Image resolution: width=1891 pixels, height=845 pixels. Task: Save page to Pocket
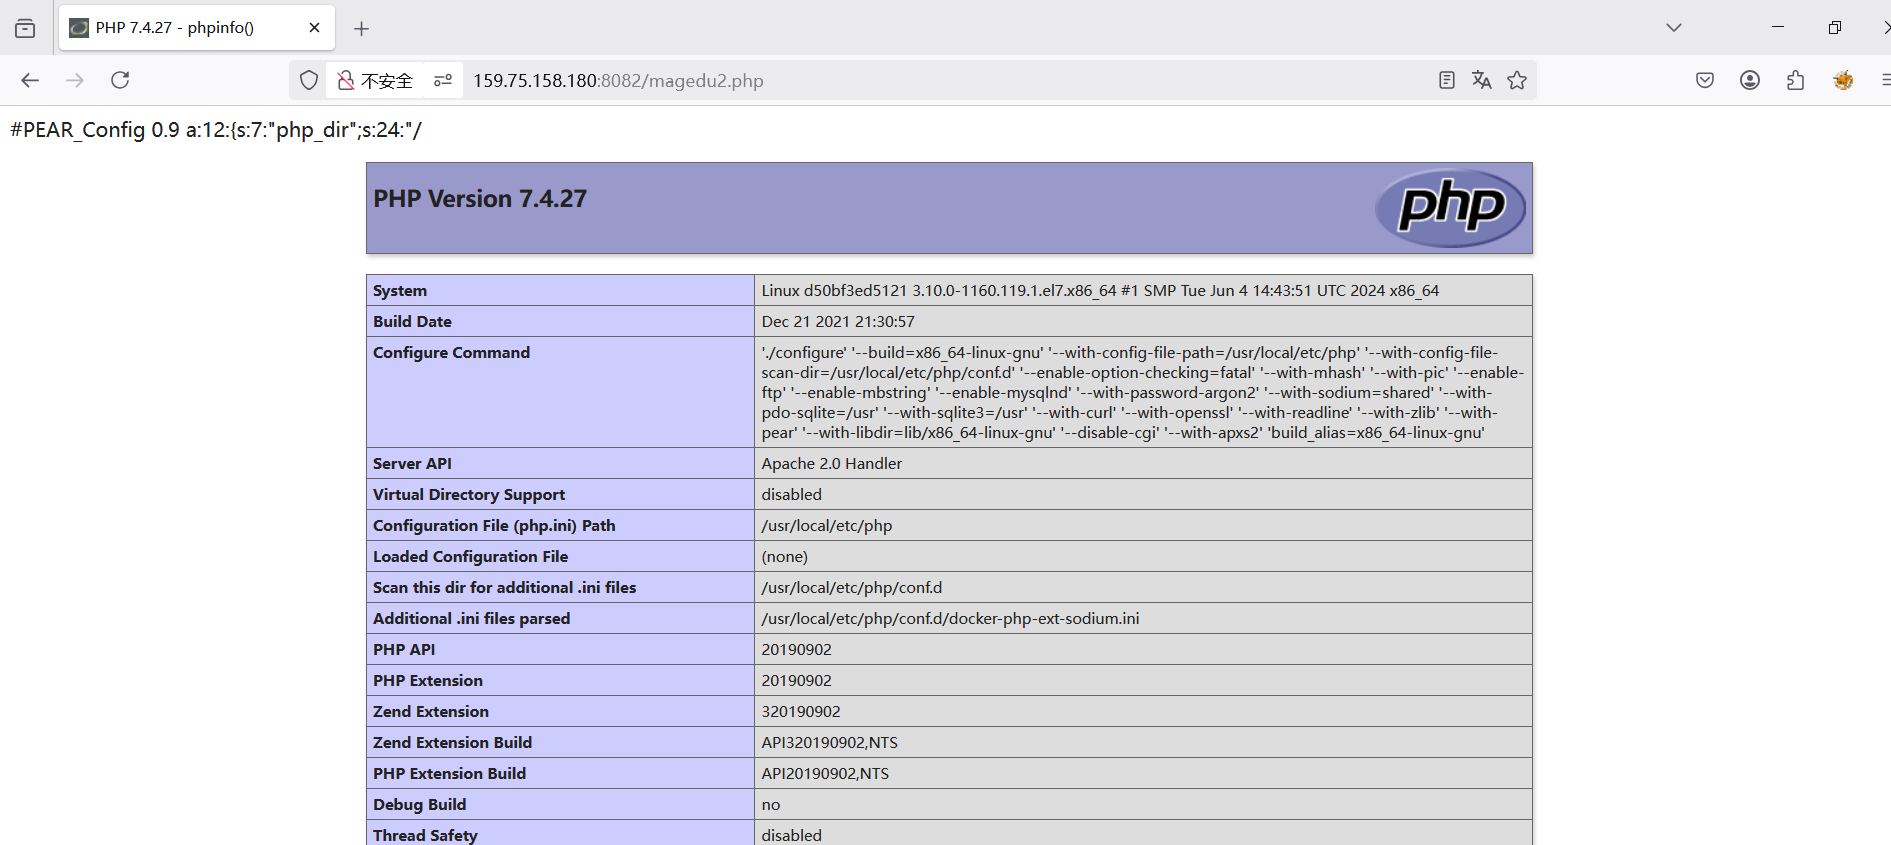pos(1705,80)
